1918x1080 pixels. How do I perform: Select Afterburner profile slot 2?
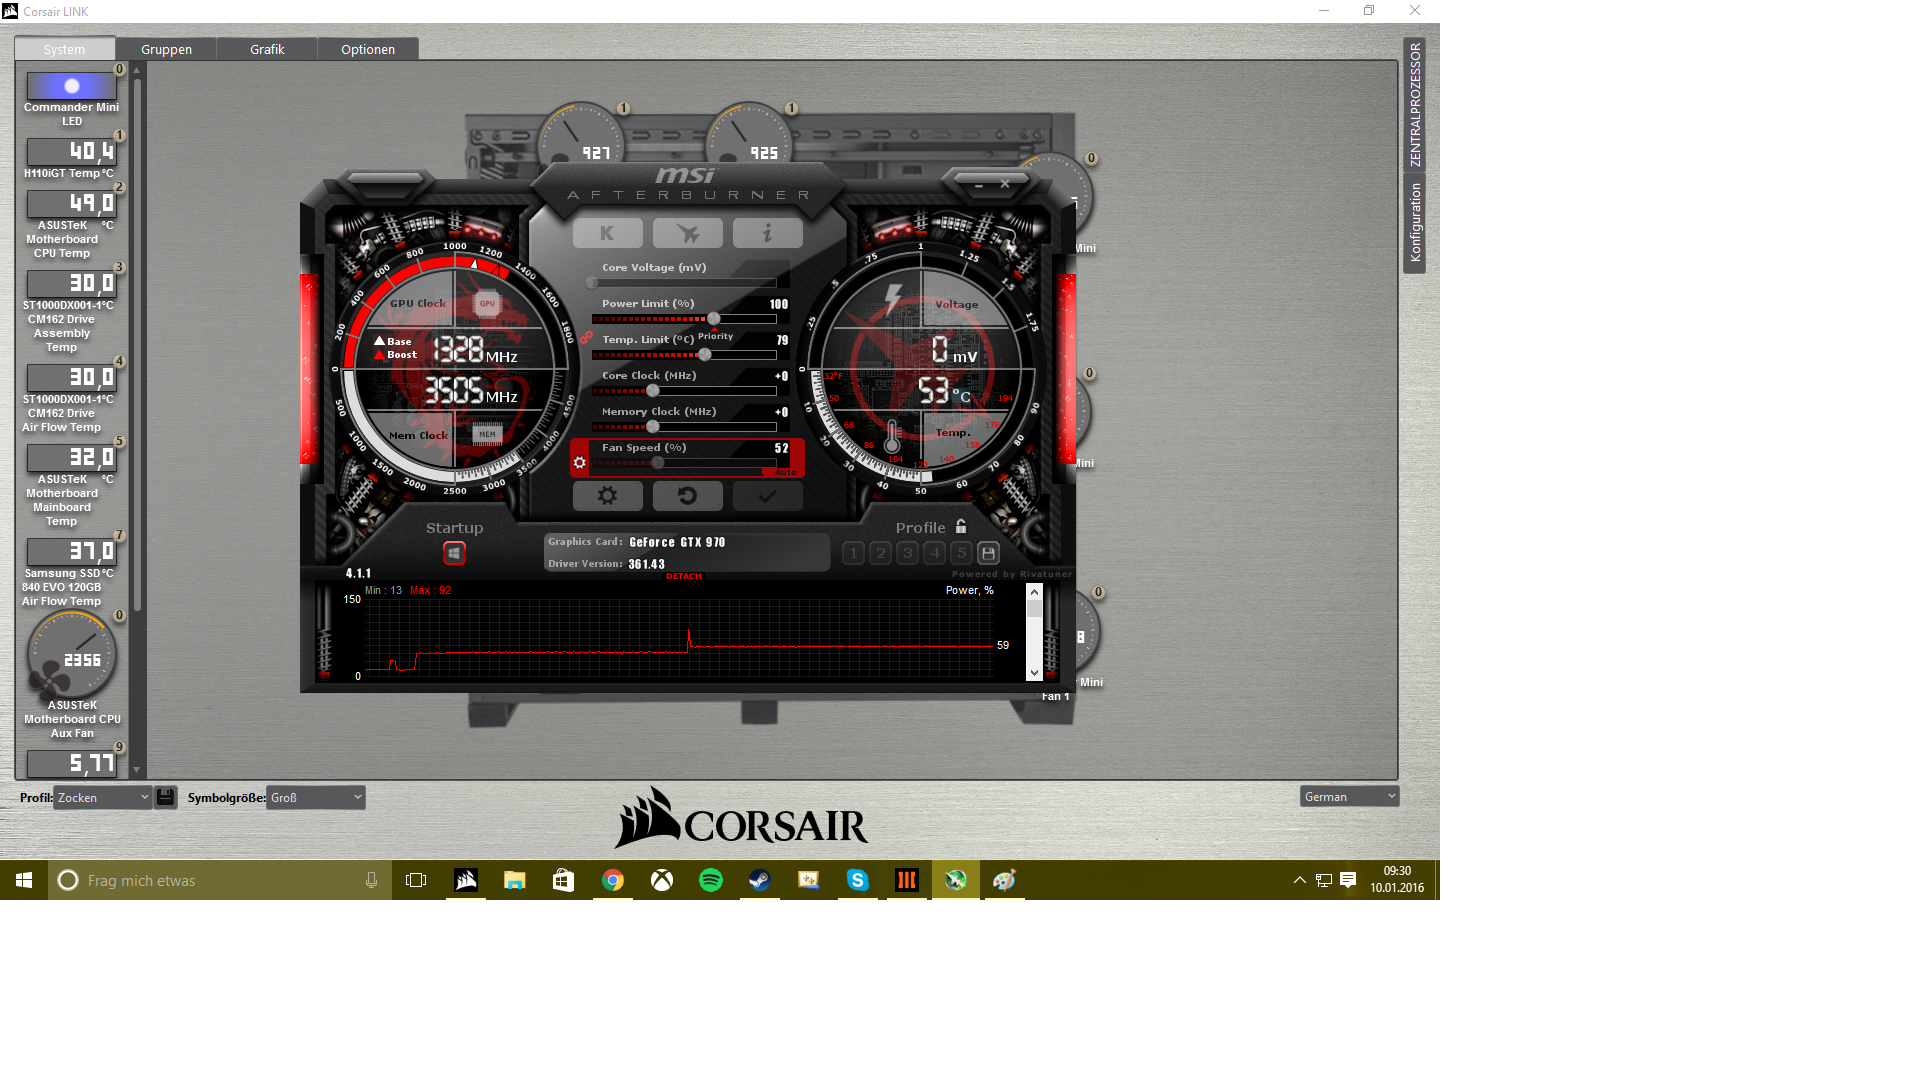coord(880,553)
